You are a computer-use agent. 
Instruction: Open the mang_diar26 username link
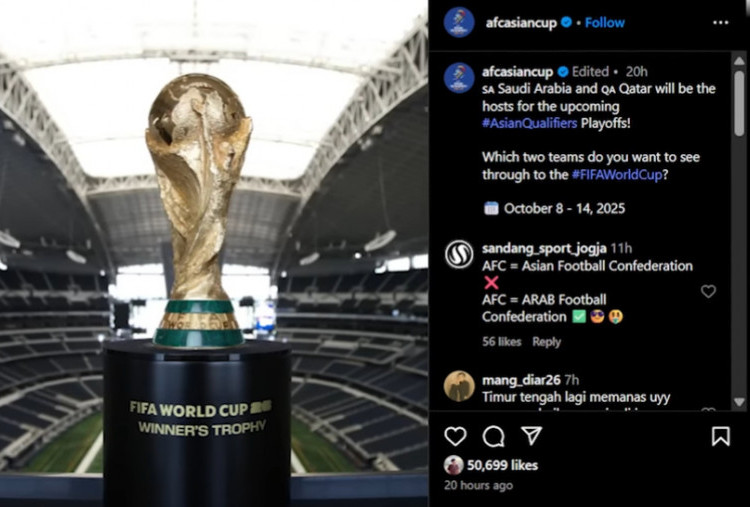[x=521, y=380]
